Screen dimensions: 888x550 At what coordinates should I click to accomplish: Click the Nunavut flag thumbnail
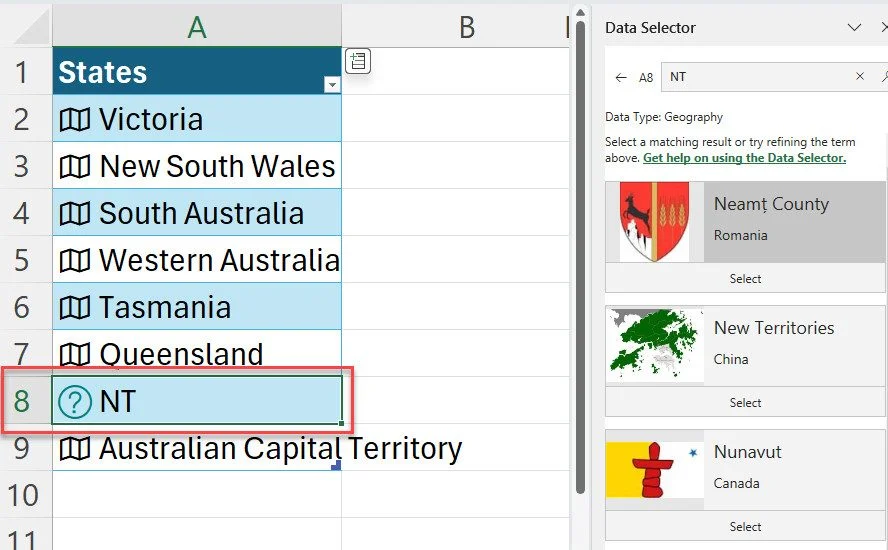[655, 470]
